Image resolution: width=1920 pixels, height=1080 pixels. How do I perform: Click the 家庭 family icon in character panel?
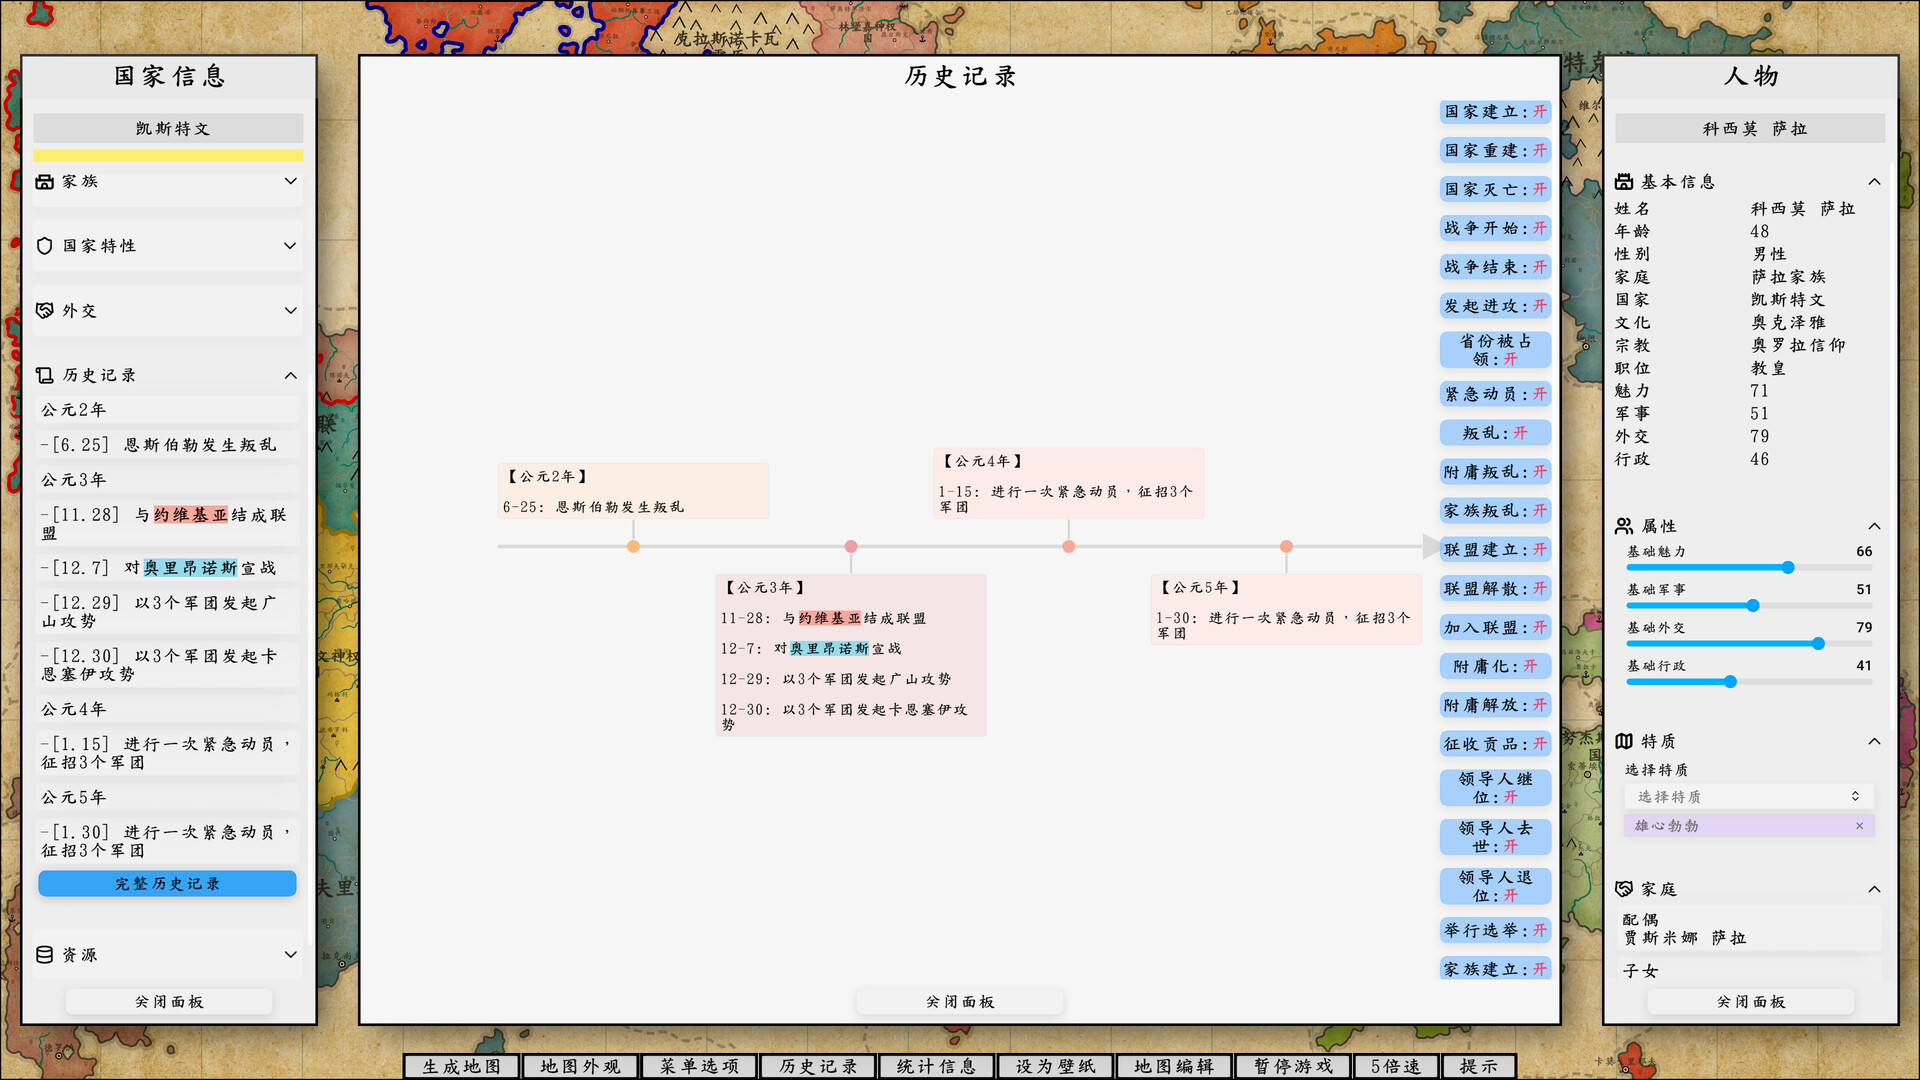click(1625, 888)
